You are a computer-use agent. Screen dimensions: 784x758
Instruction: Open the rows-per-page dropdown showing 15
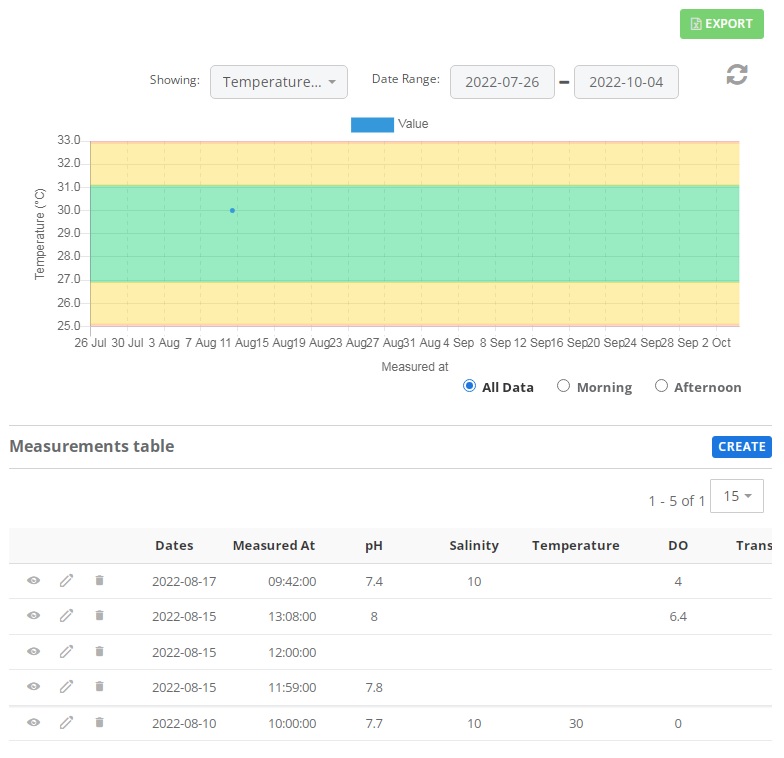tap(736, 496)
